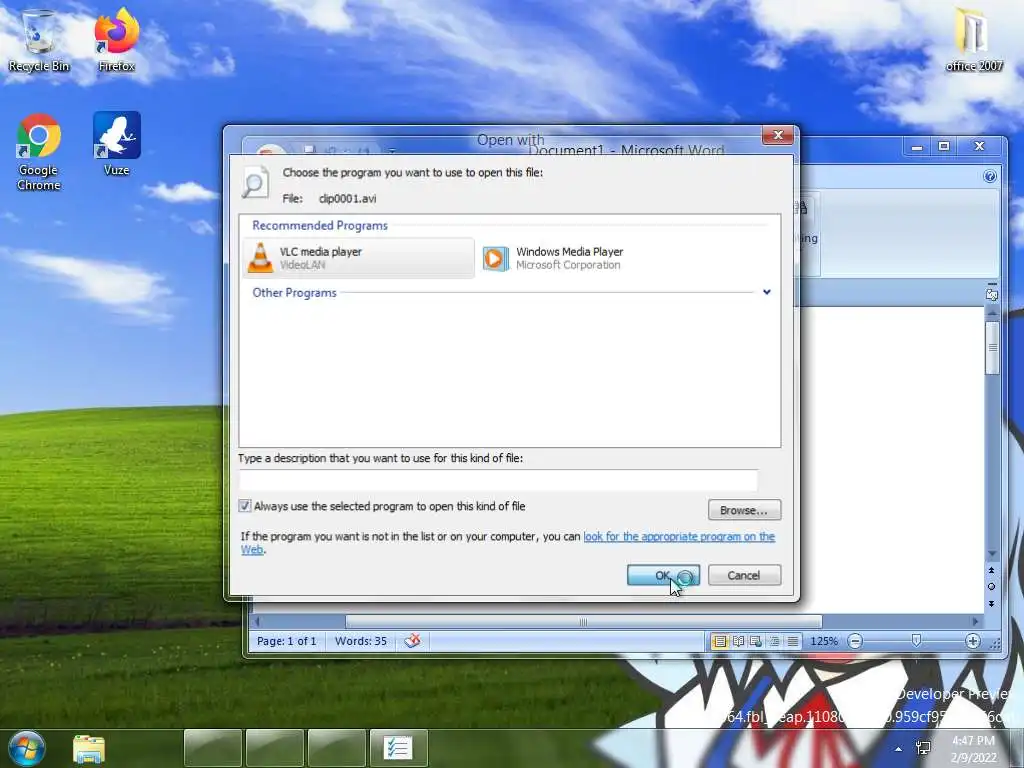Click the 4:47 PM taskbar clock
The image size is (1024, 768).
pos(974,749)
